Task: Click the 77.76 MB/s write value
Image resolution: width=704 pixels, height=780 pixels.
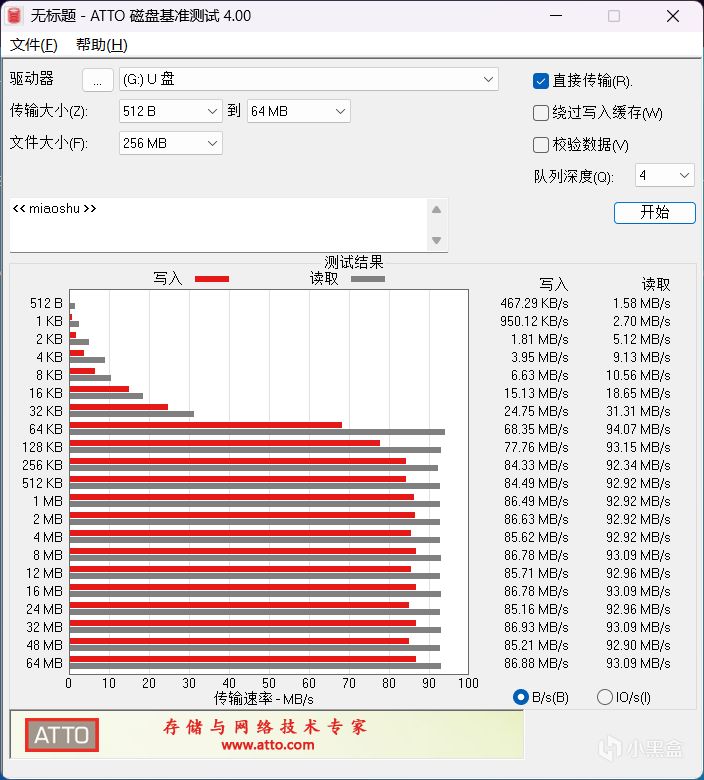Action: click(536, 447)
